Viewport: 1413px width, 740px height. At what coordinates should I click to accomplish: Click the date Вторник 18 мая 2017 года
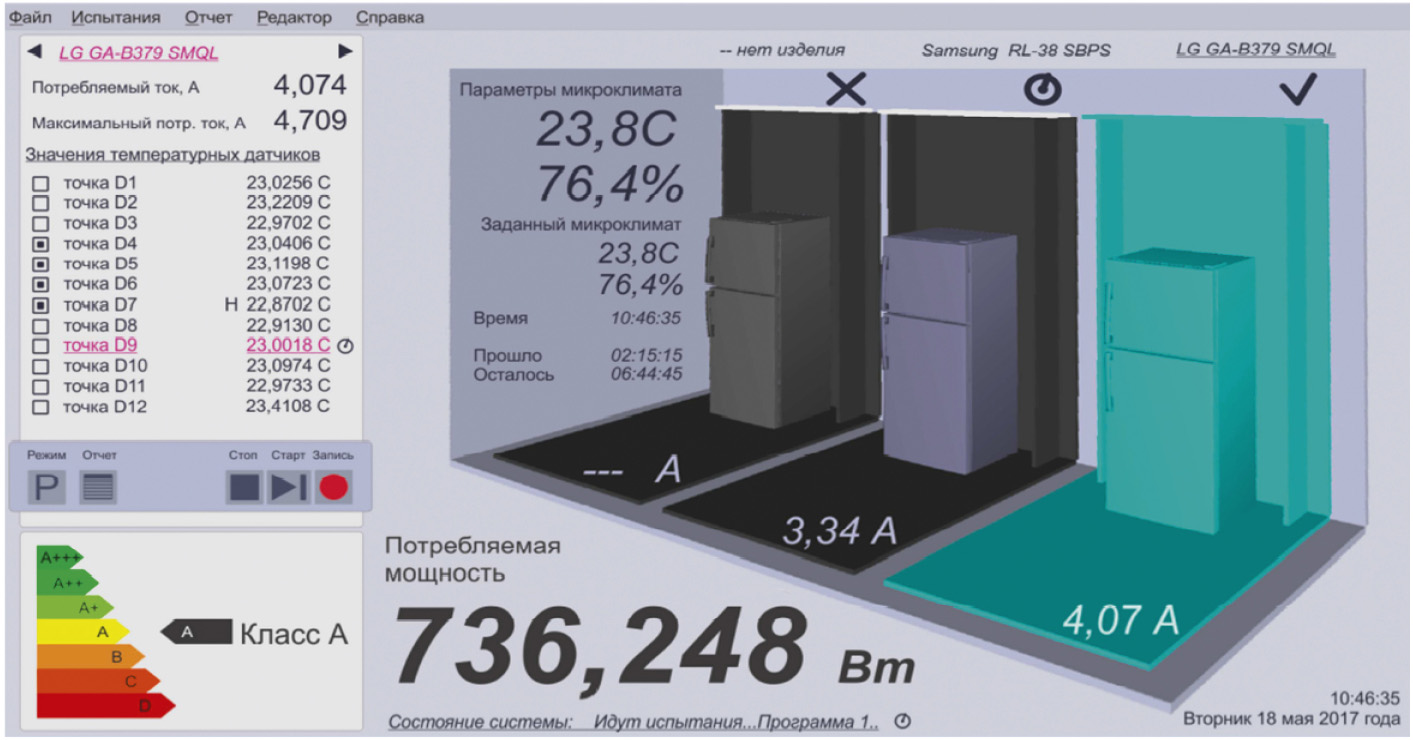pos(1292,718)
